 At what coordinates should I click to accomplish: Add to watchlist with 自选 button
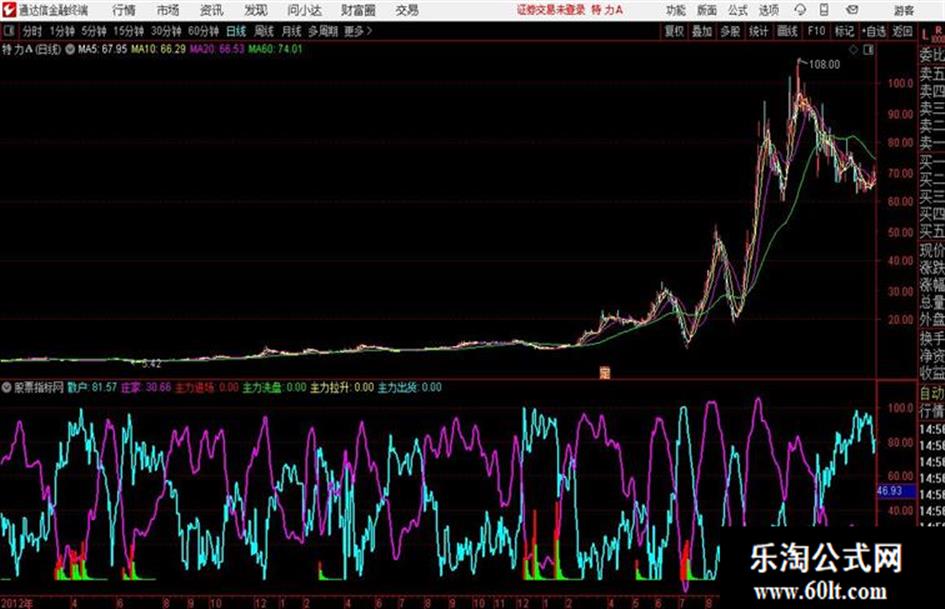point(874,31)
